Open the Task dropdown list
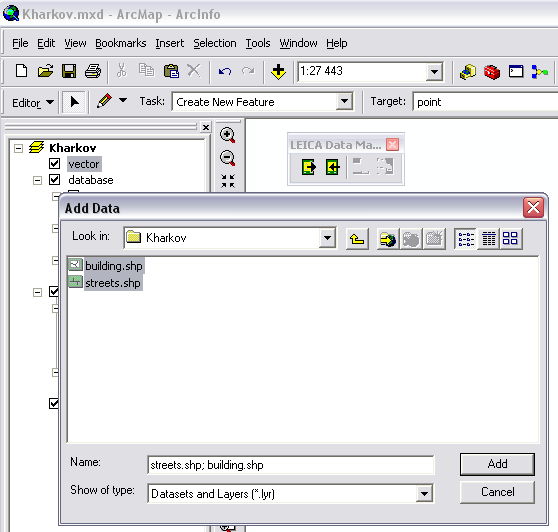Image resolution: width=558 pixels, height=532 pixels. coord(344,102)
